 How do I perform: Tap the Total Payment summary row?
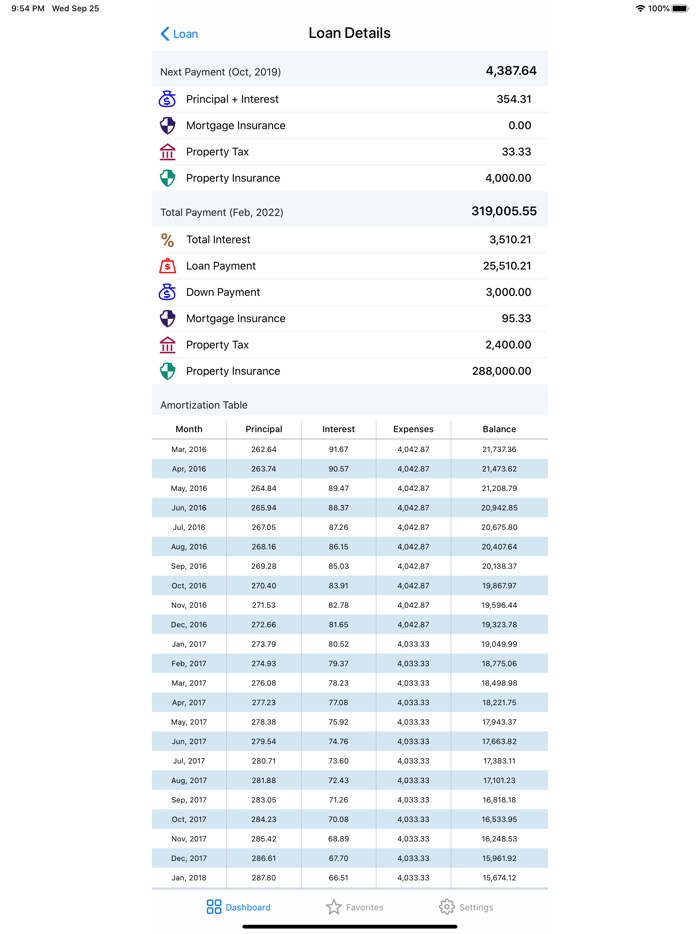tap(350, 212)
